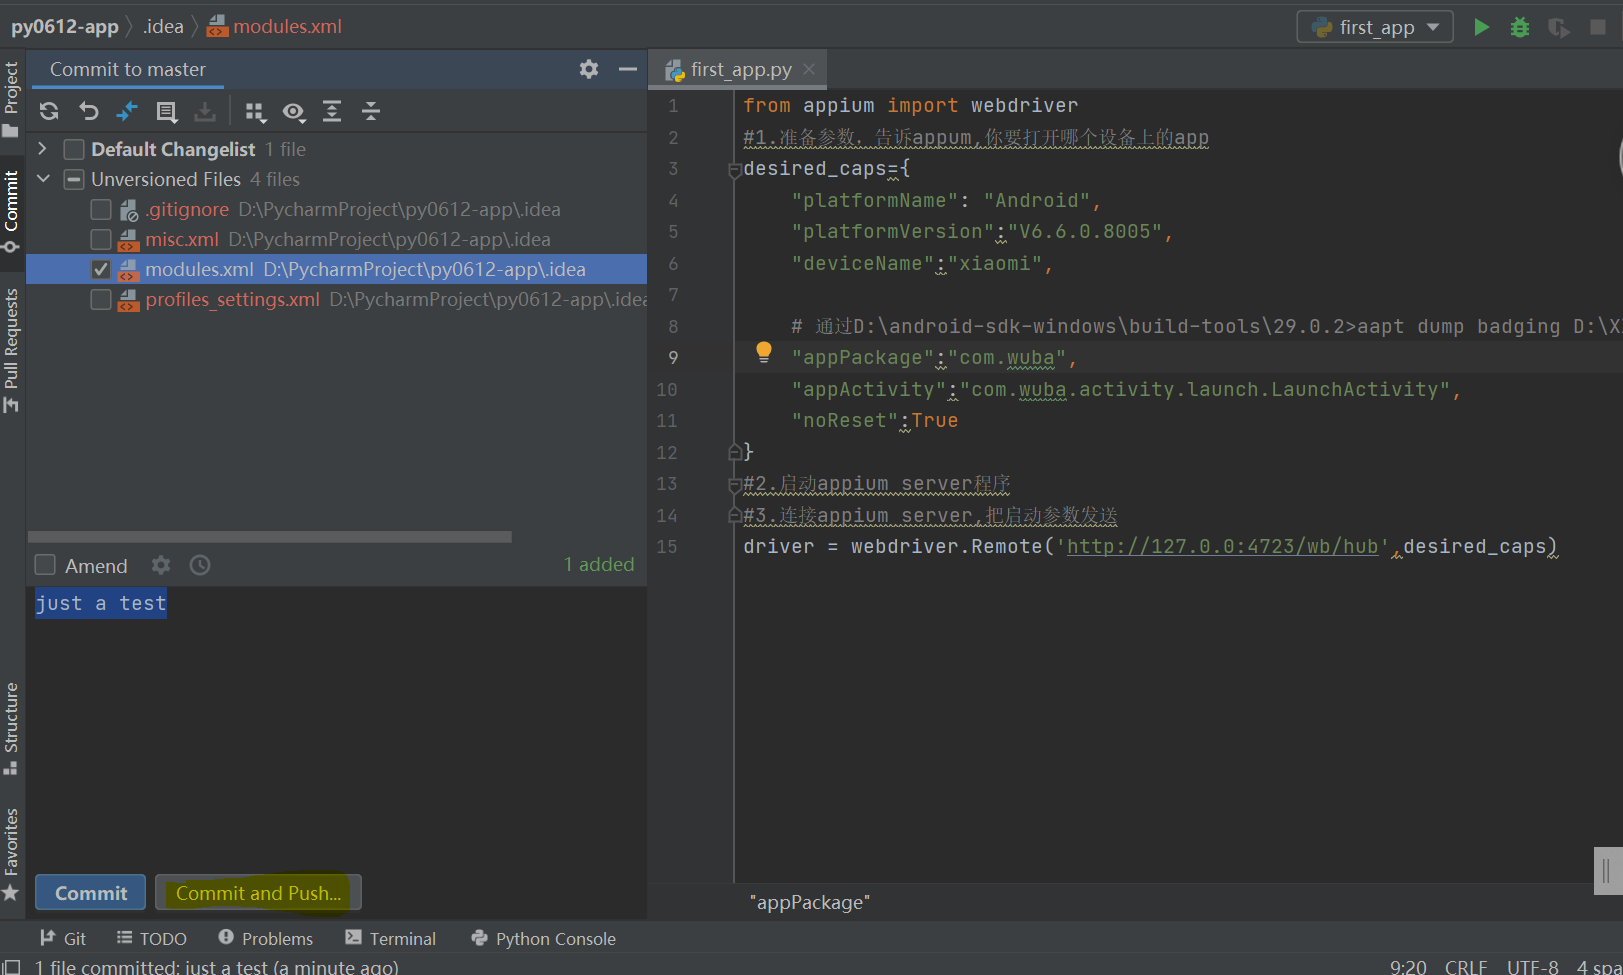Viewport: 1623px width, 975px height.
Task: Click the fold end marker at line 14
Action: pos(735,516)
